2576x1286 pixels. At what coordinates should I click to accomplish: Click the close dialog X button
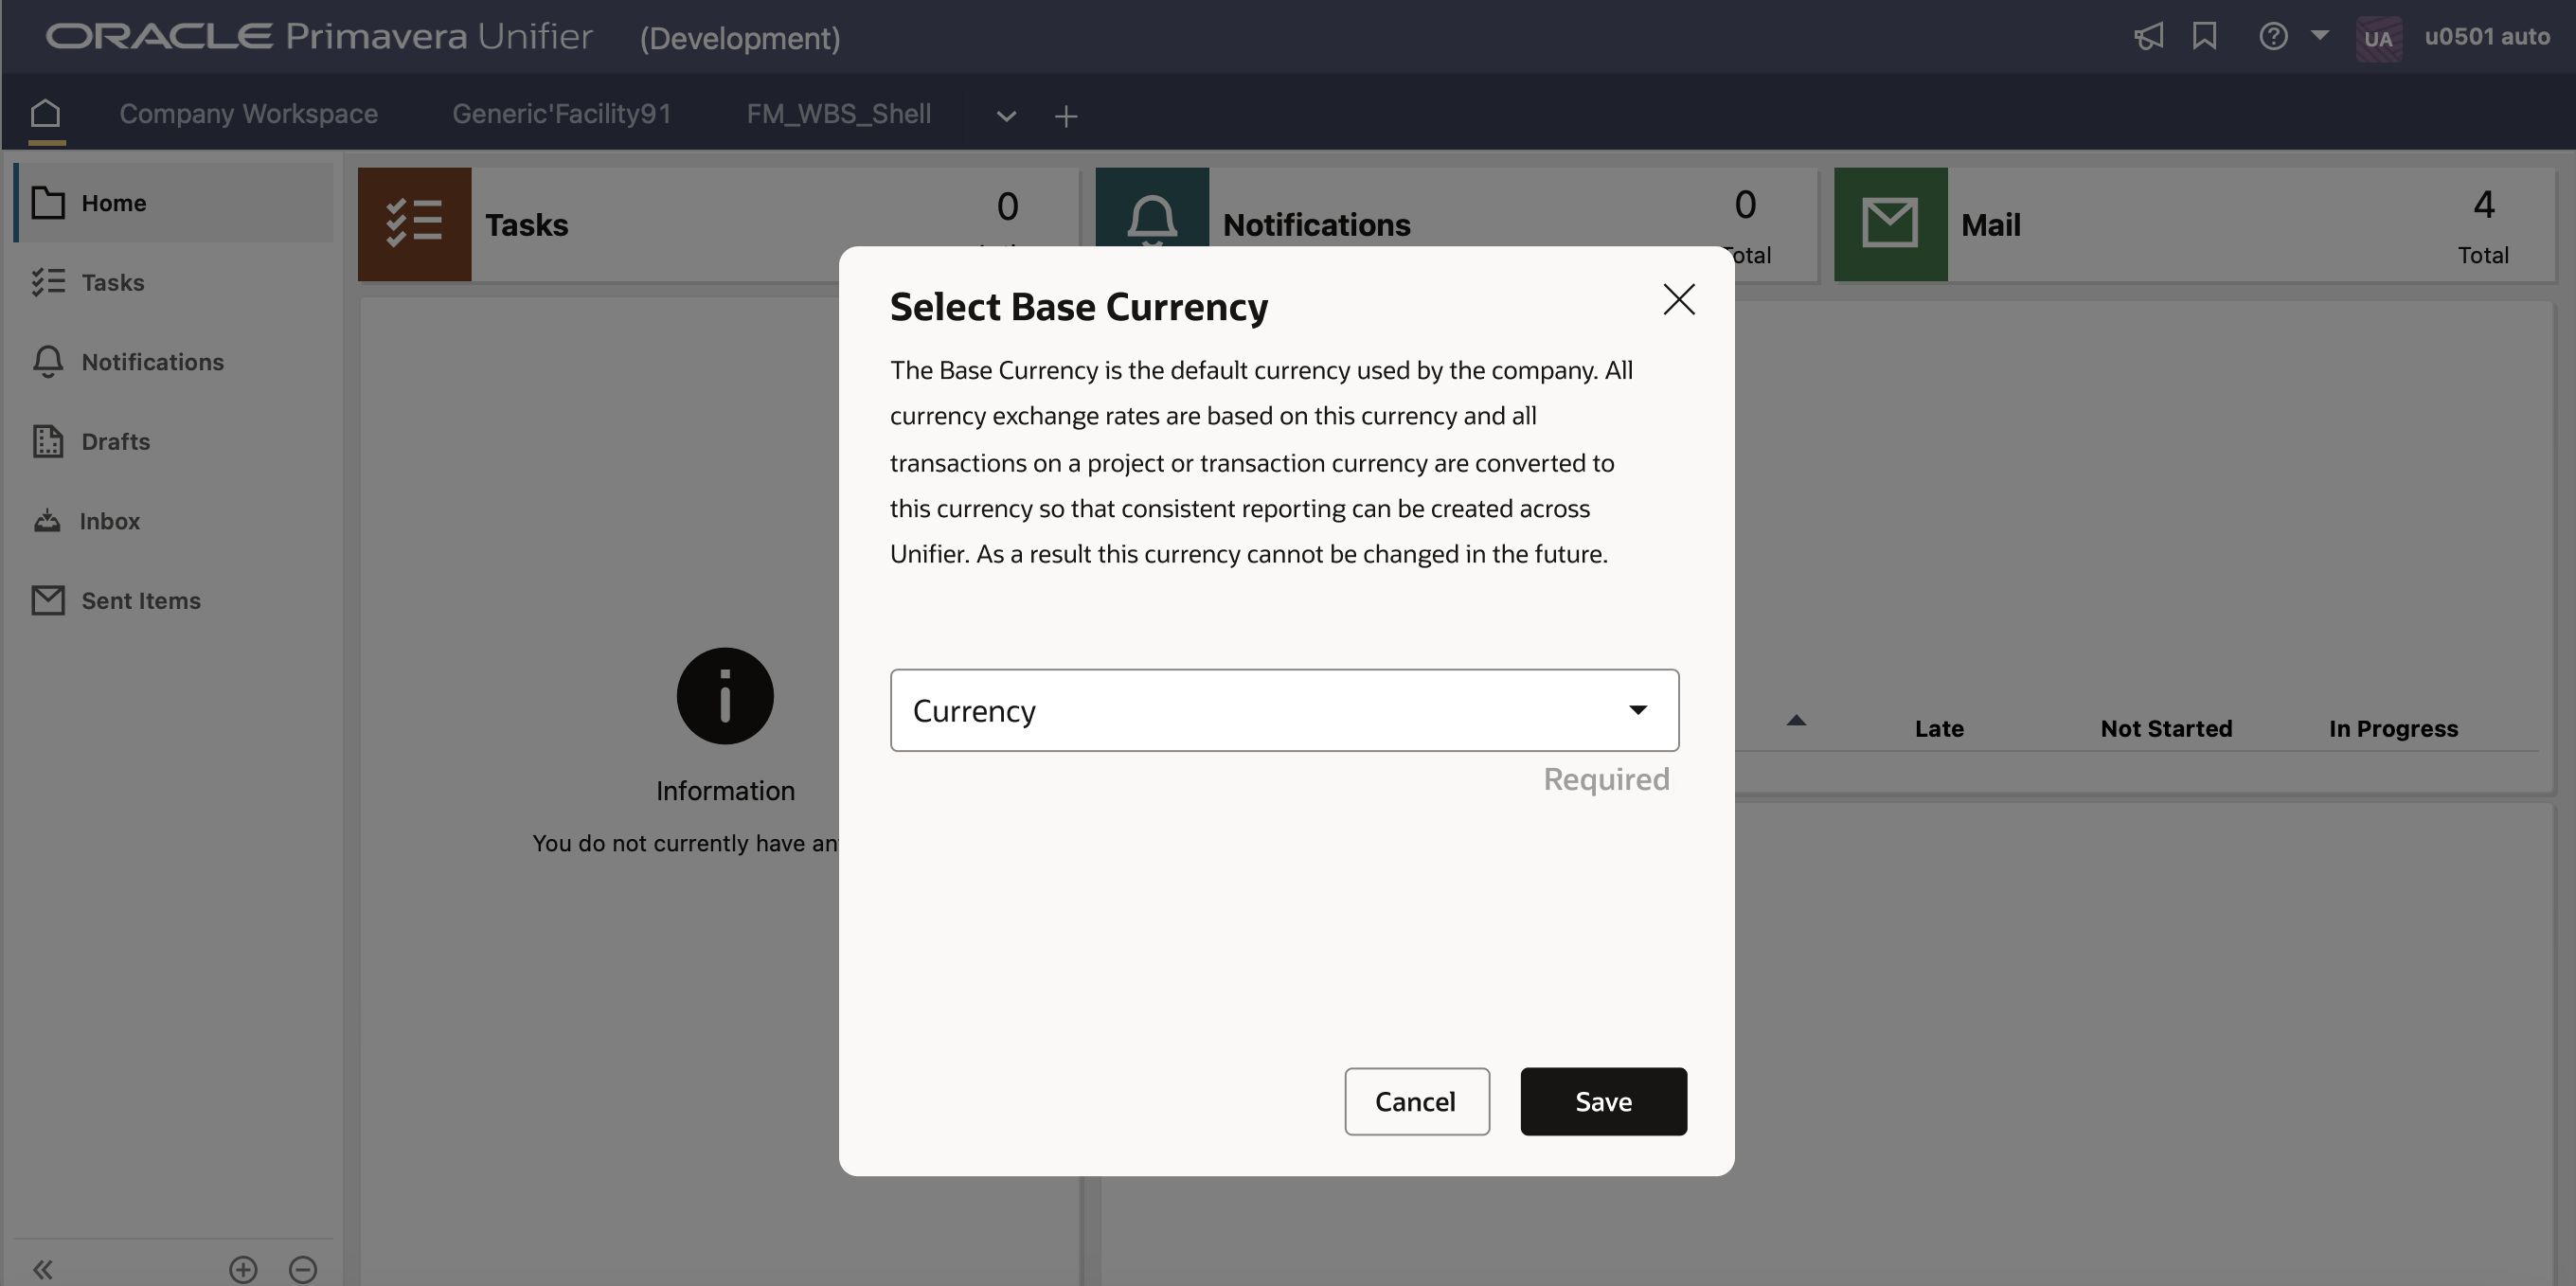point(1677,299)
